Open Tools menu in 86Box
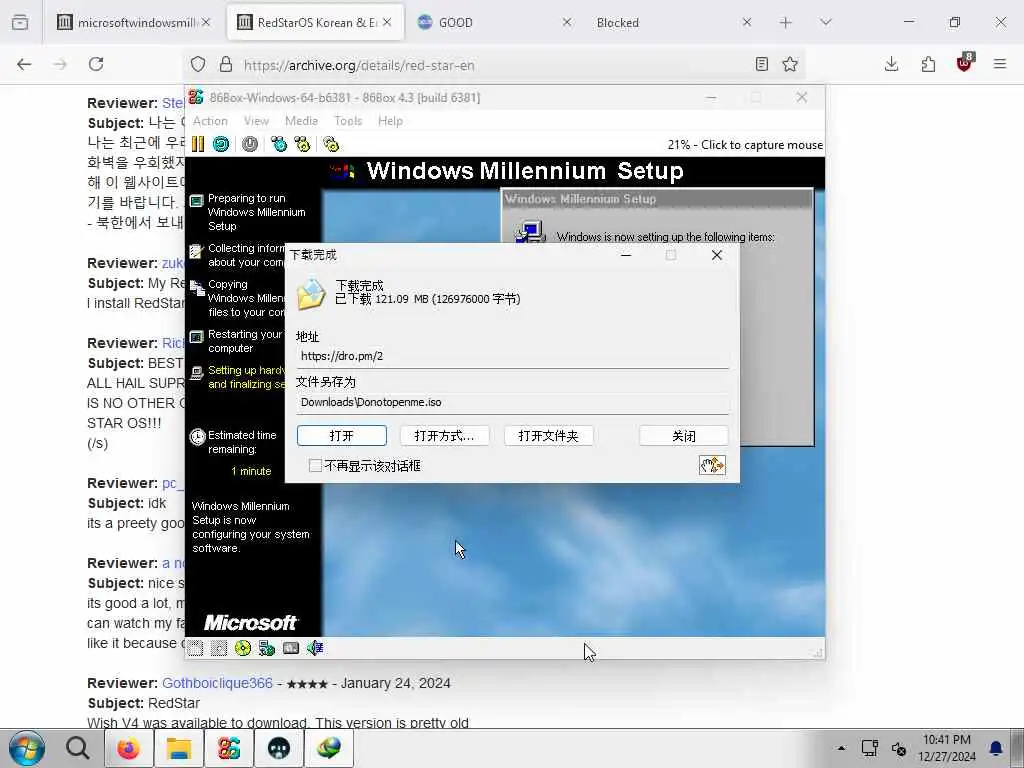Viewport: 1024px width, 768px height. [x=348, y=121]
